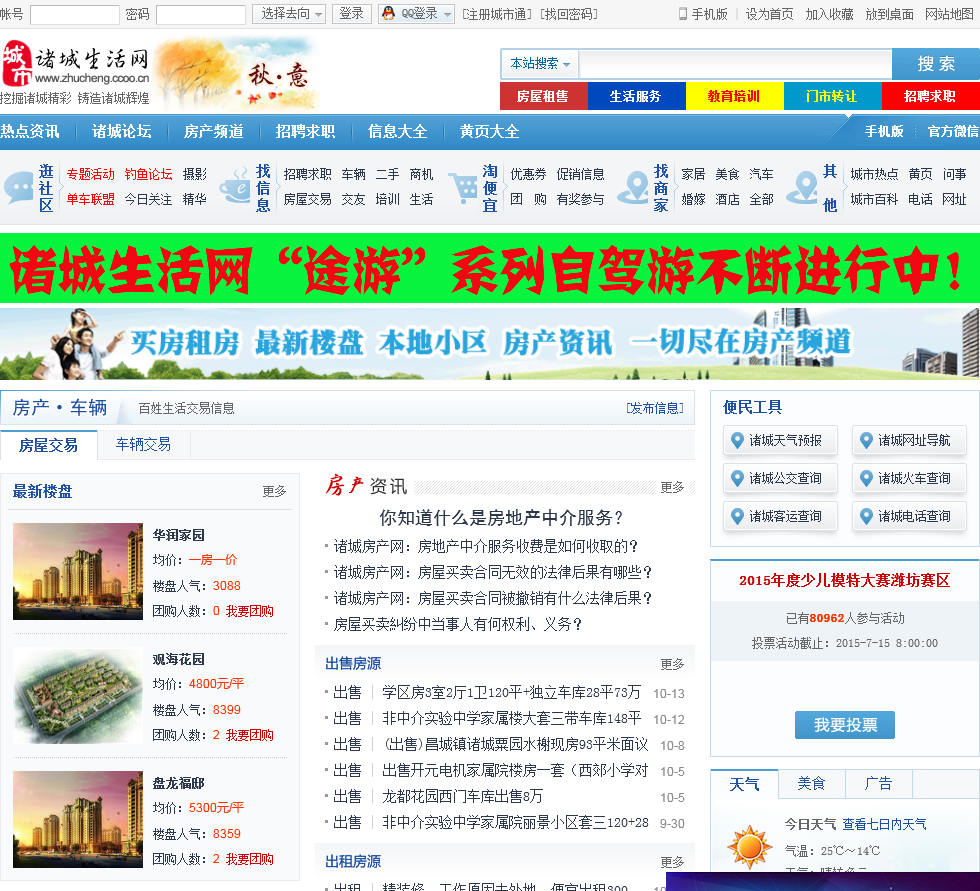The image size is (980, 891).
Task: Click pin icon beside 诸城火车查询
Action: point(866,479)
